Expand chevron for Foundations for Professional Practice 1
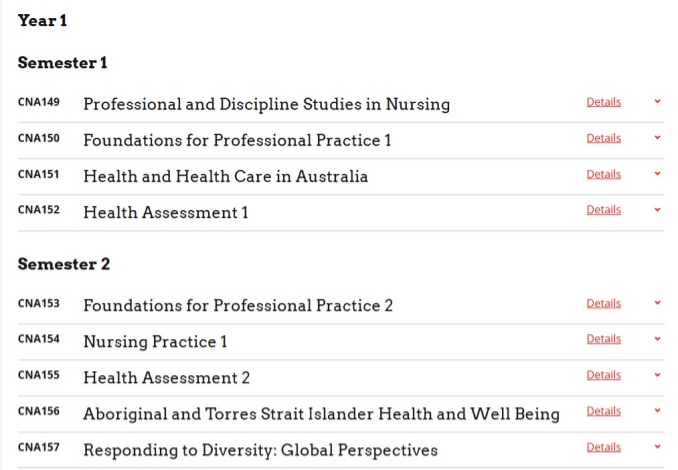The image size is (678, 470). (657, 138)
